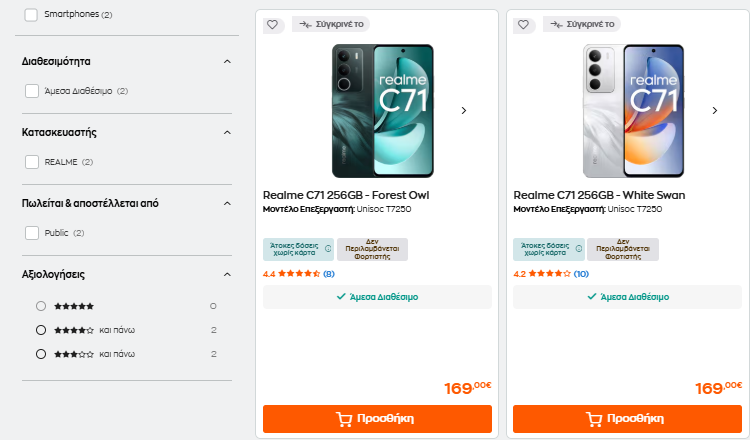Click the Forest Owl phone product image

tap(382, 110)
